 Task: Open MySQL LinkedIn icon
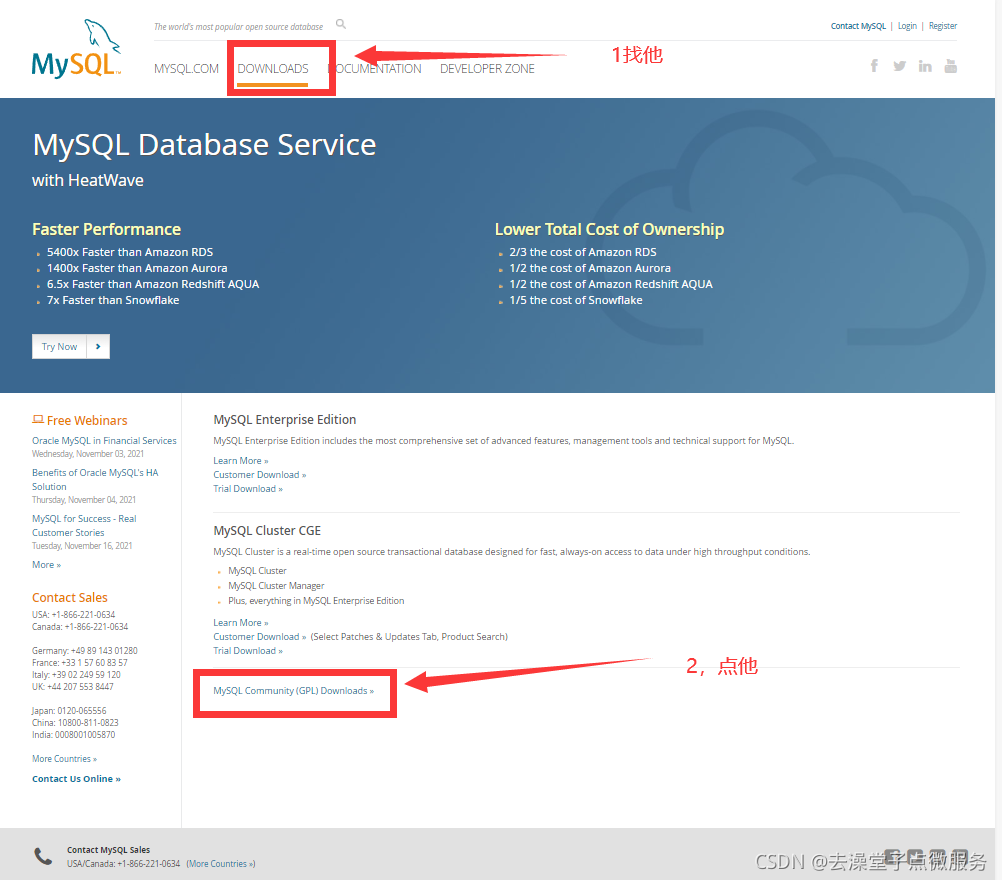tap(925, 66)
